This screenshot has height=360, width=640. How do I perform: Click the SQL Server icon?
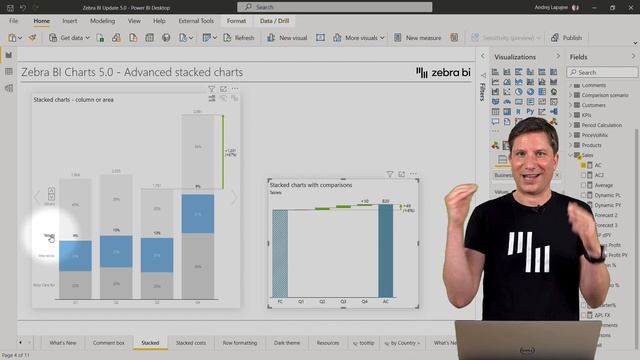click(133, 38)
